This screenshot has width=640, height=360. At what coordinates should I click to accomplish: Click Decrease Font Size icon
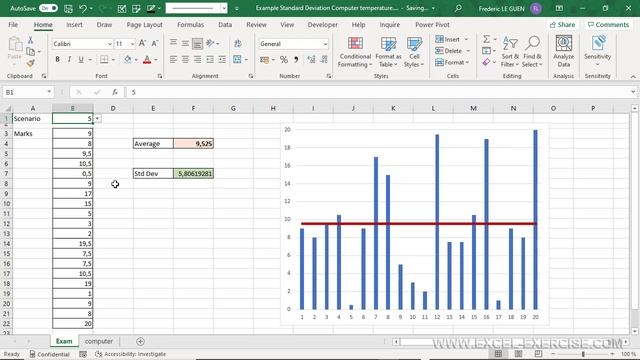(x=155, y=43)
